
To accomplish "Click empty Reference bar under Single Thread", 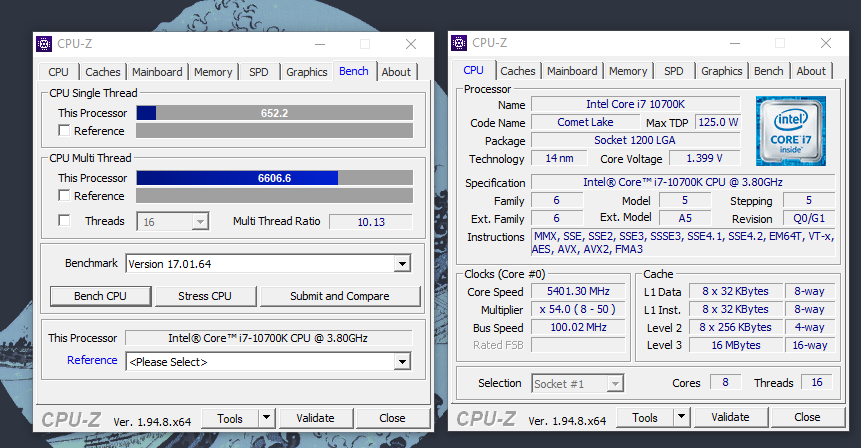I will [275, 131].
